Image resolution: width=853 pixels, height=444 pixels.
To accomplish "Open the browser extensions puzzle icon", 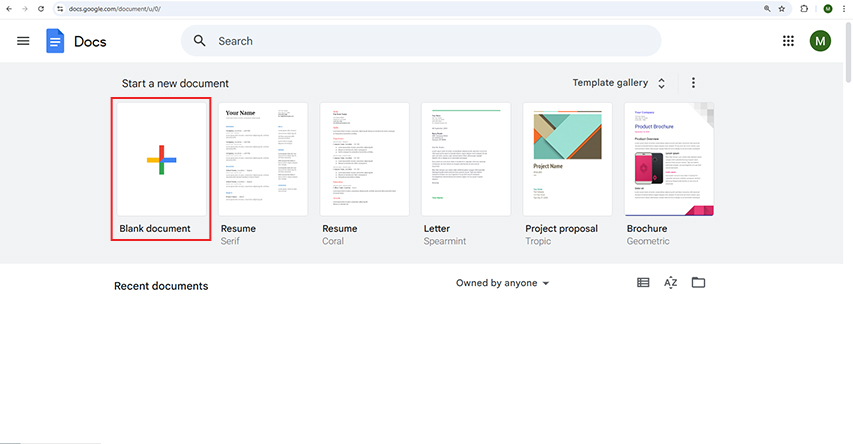I will (x=804, y=9).
